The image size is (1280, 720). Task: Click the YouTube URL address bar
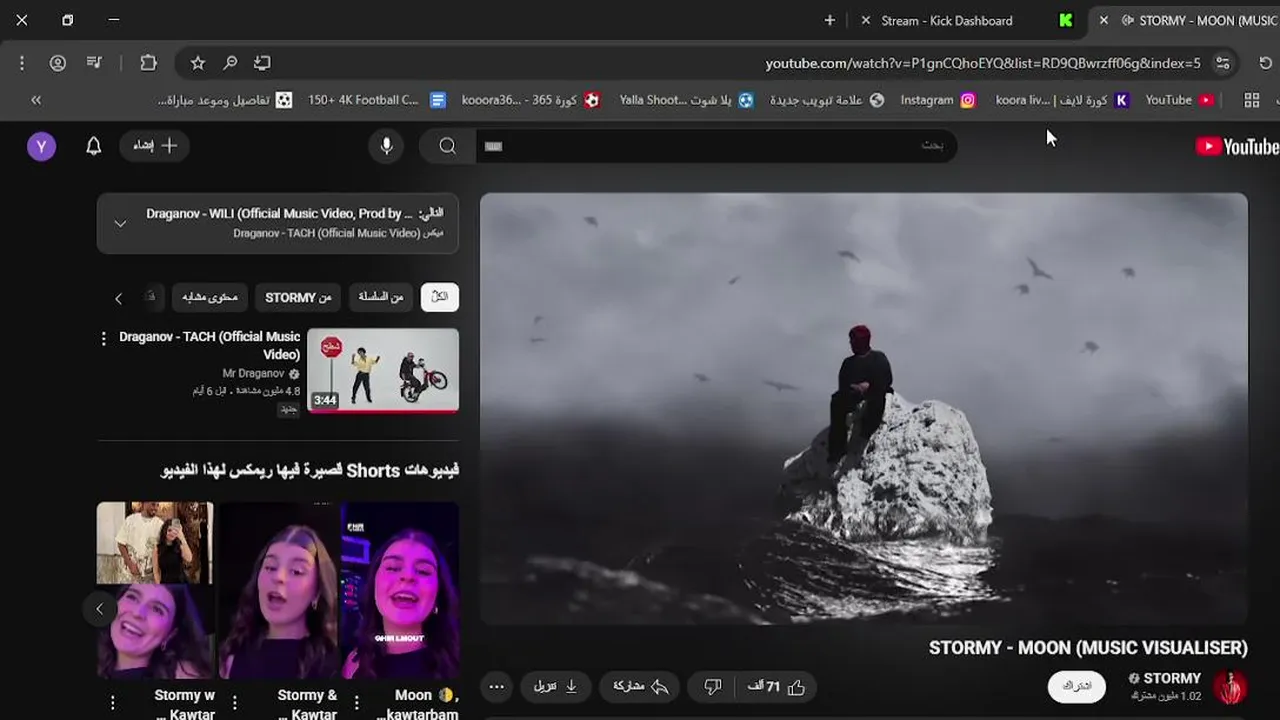[x=982, y=63]
